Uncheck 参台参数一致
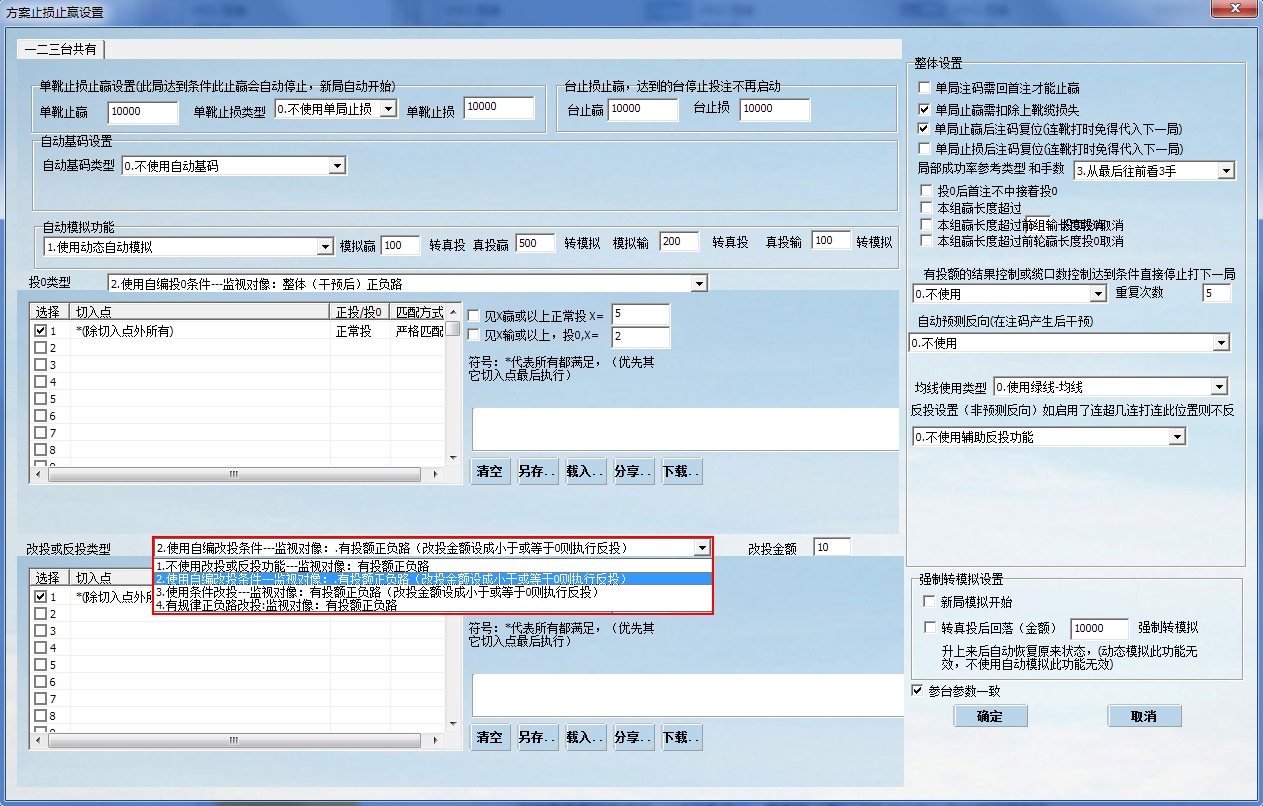Screen dimensions: 1263x806 pos(916,690)
